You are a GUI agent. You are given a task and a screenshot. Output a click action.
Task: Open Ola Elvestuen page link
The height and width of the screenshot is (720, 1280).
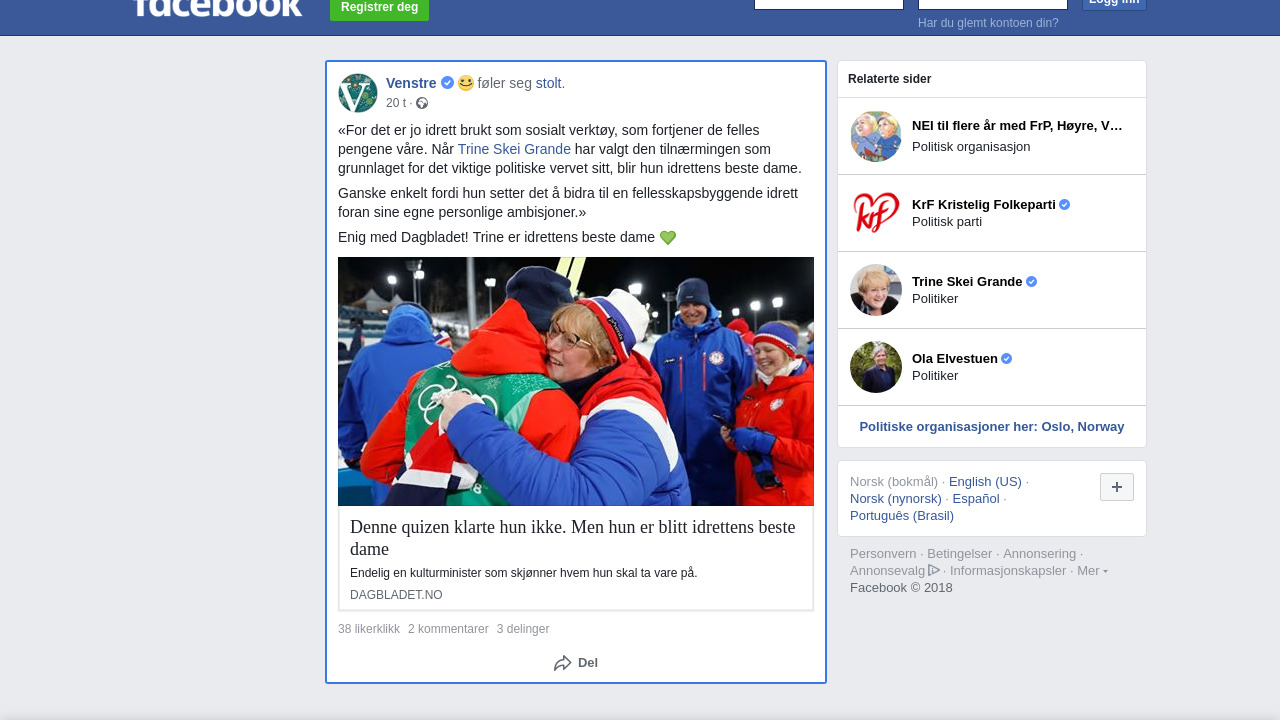[x=955, y=358]
